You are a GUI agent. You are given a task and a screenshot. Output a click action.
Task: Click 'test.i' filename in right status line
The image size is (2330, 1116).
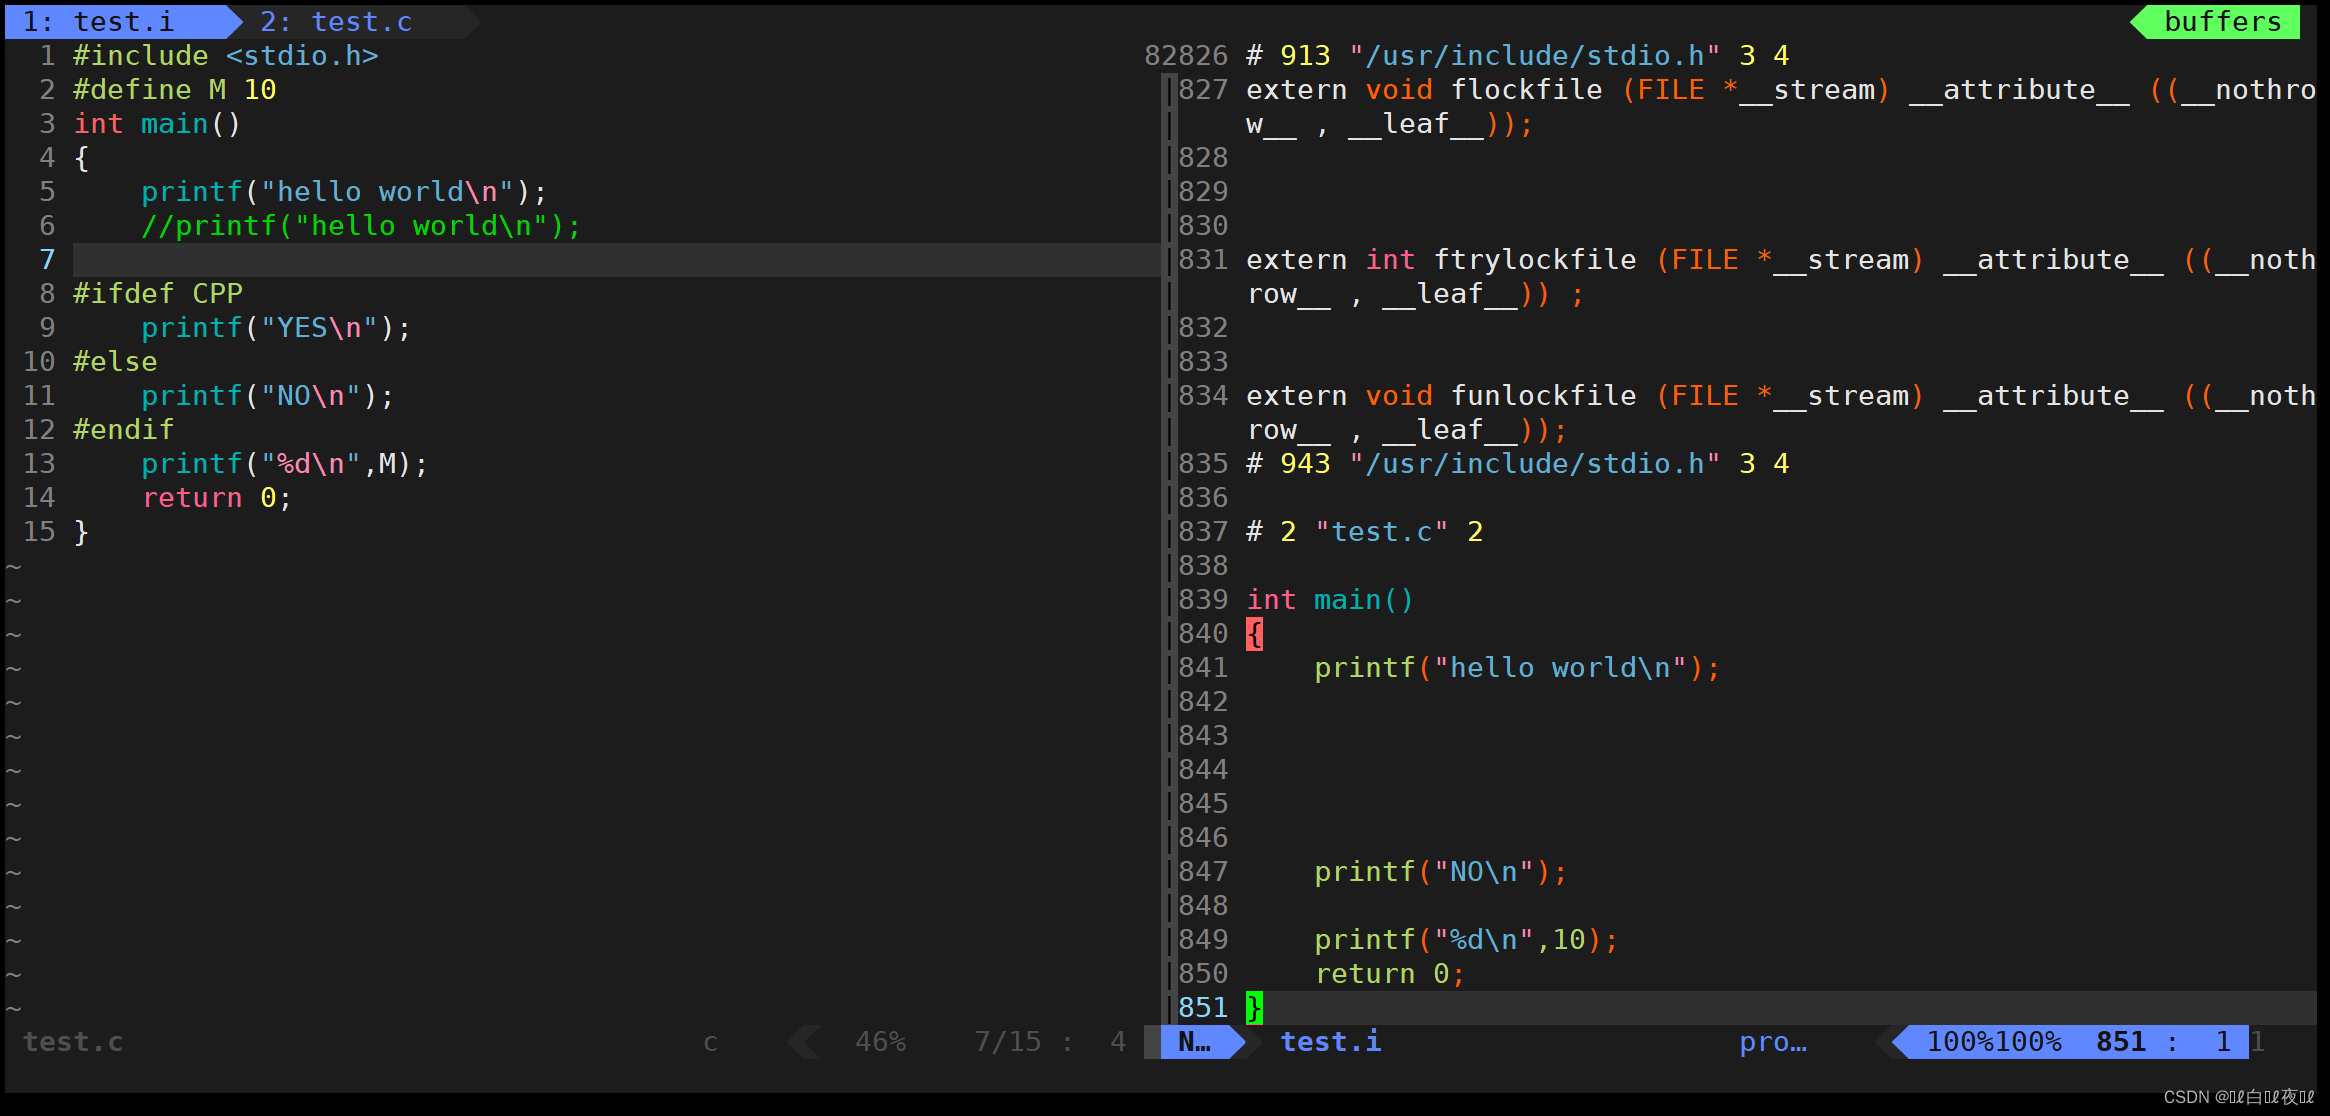click(x=1331, y=1042)
